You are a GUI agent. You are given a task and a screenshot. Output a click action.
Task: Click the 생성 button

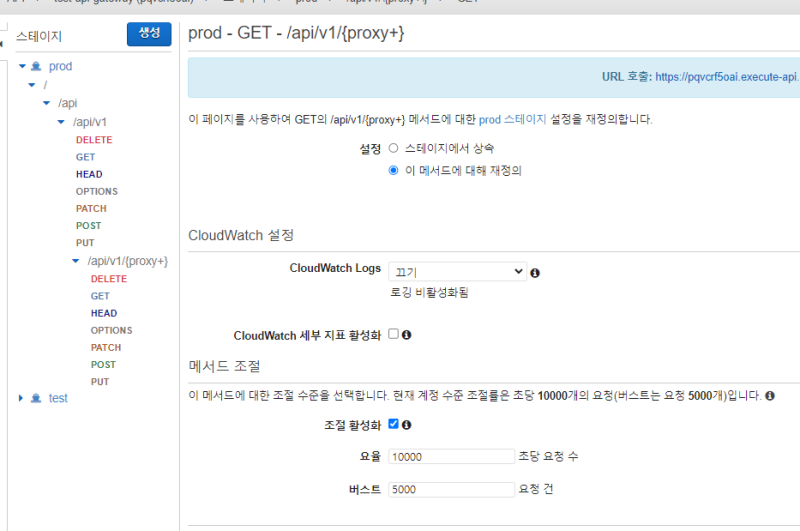pos(149,34)
